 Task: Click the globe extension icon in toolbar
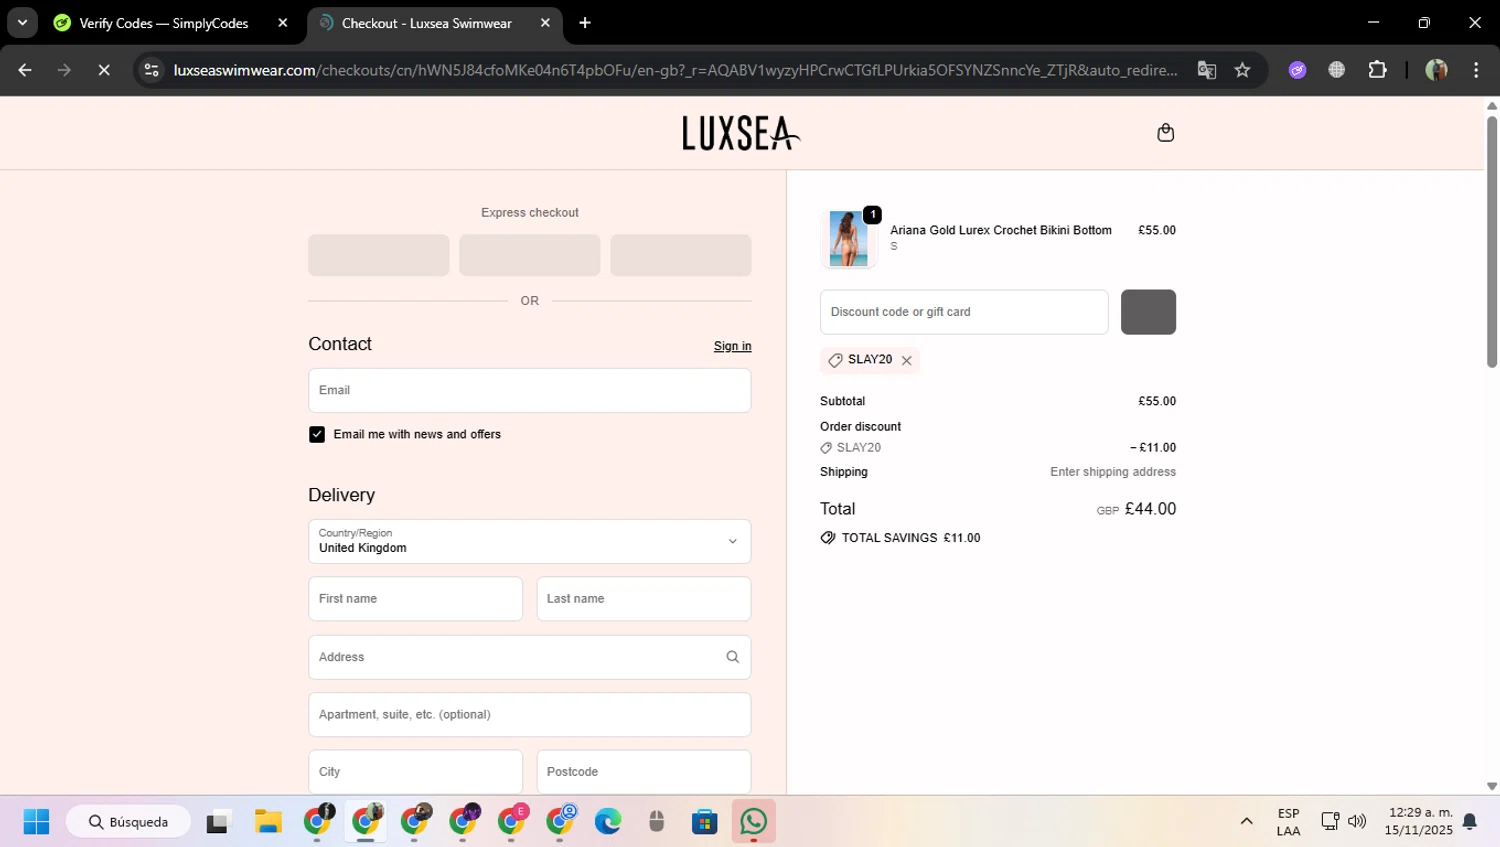tap(1336, 70)
